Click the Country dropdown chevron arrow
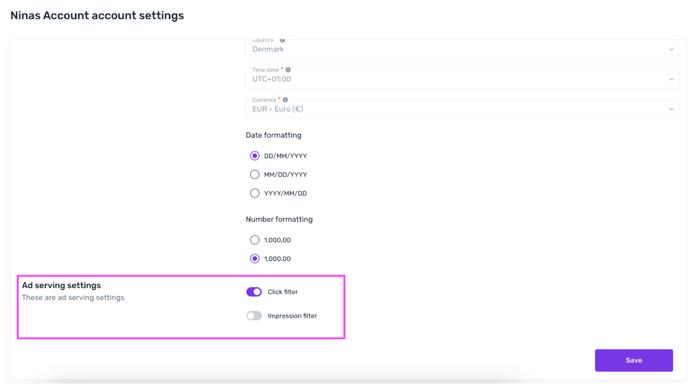The image size is (688, 384). [671, 49]
